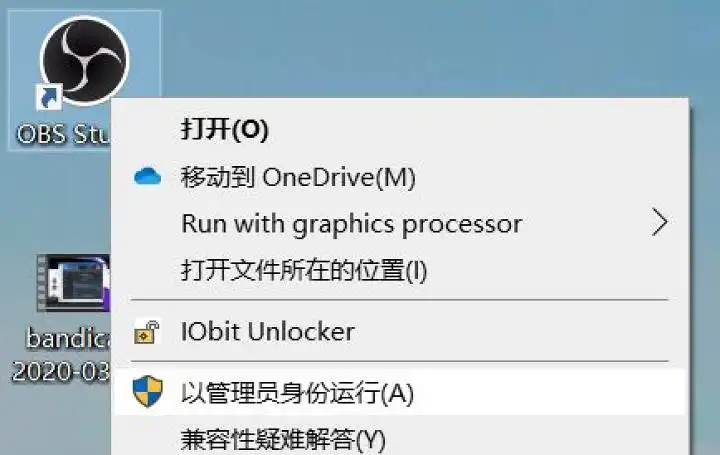
Task: Click the IObit Unlocker padlock icon
Action: 147,331
